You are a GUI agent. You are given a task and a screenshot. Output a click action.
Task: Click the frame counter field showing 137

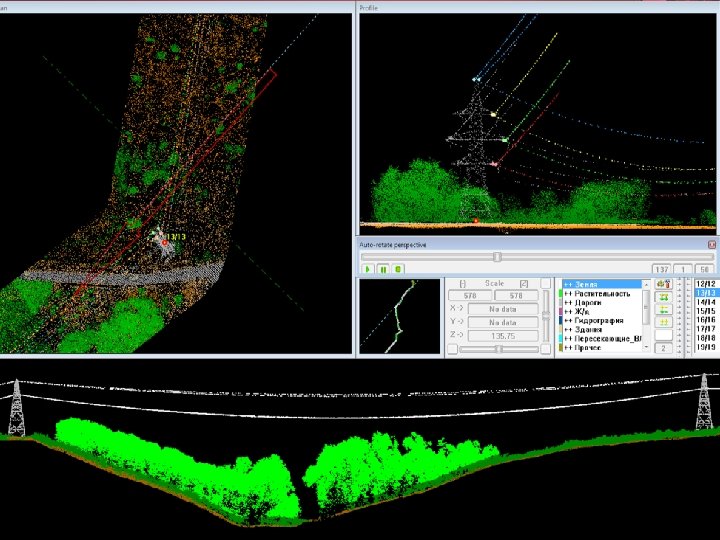(661, 269)
